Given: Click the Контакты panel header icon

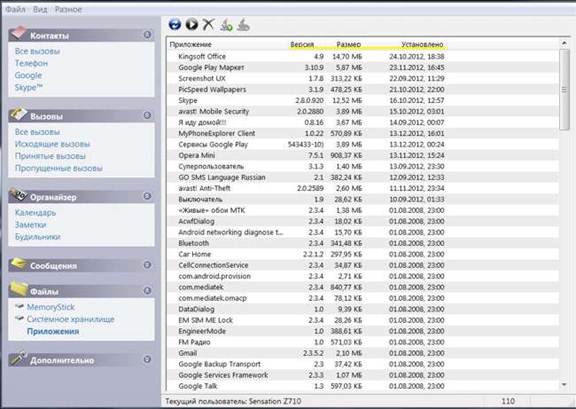Looking at the screenshot, I should [x=18, y=33].
